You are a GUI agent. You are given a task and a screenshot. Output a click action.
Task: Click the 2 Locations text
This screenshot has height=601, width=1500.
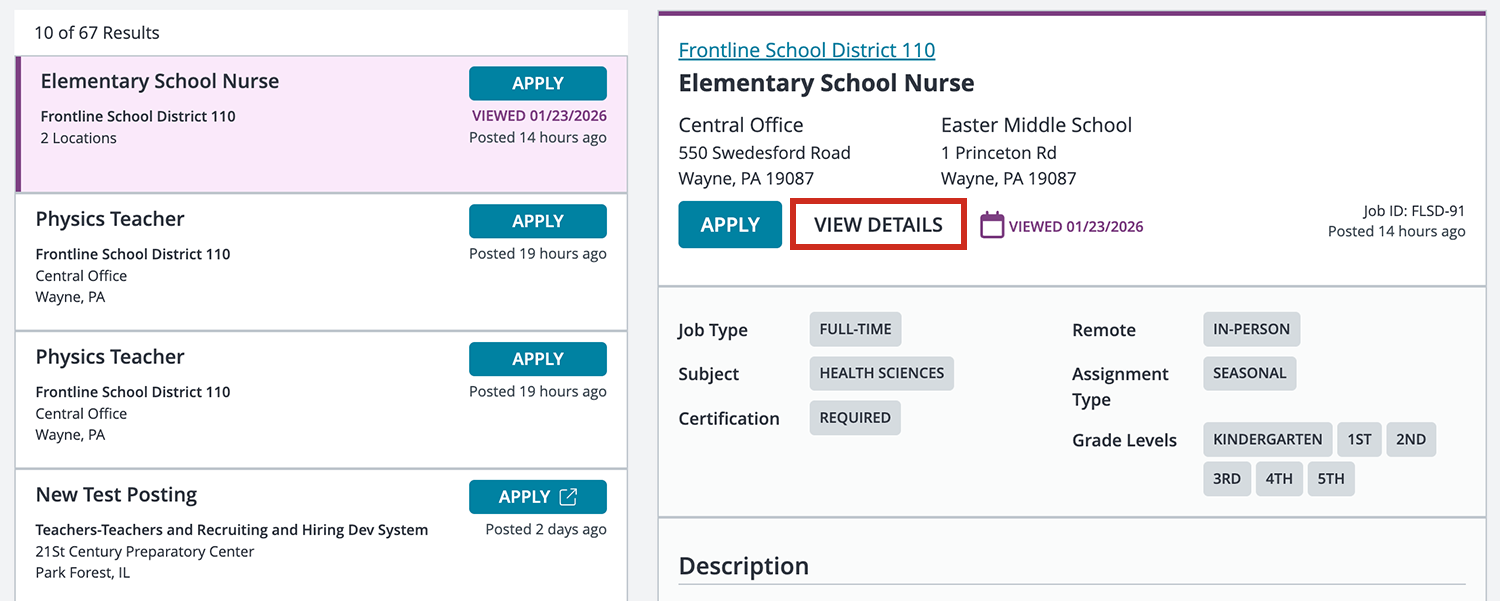tap(79, 138)
